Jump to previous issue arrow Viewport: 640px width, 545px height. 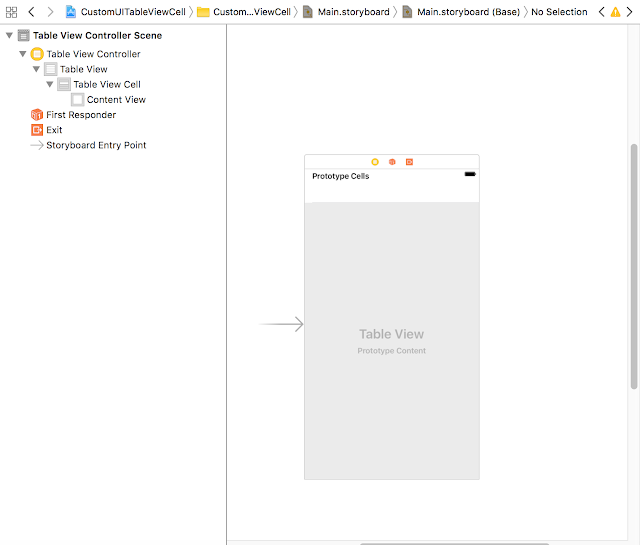(x=601, y=12)
